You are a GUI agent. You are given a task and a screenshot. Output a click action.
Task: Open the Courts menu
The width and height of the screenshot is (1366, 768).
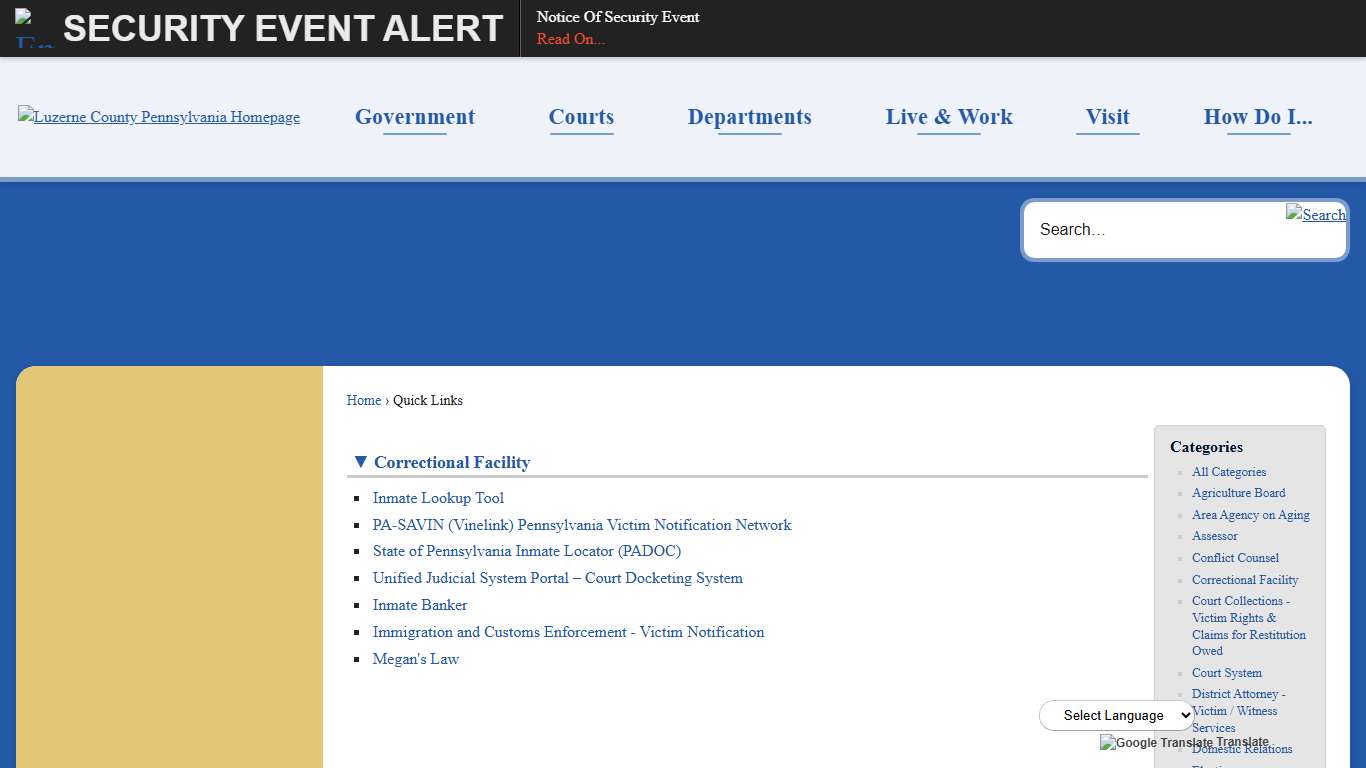click(581, 117)
